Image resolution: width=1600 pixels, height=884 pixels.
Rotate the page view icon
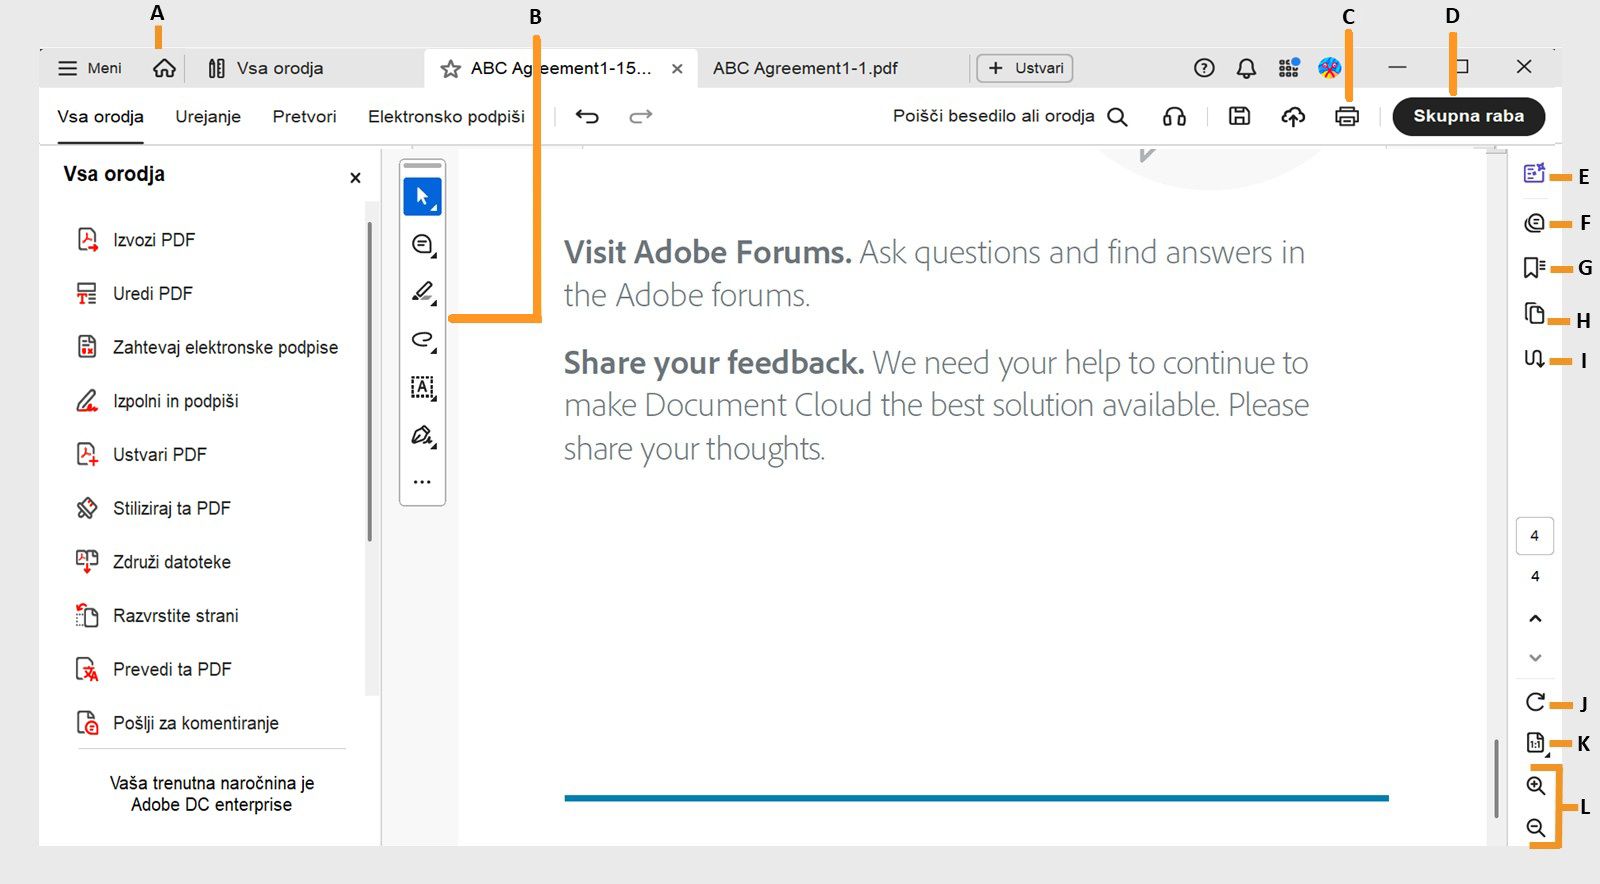tap(1535, 702)
